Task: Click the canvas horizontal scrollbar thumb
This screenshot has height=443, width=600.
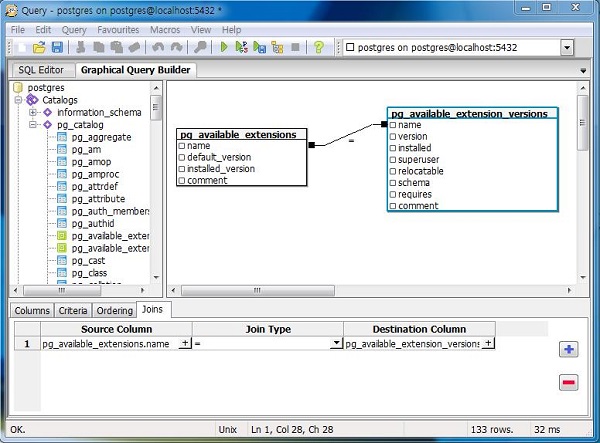Action: tap(258, 291)
